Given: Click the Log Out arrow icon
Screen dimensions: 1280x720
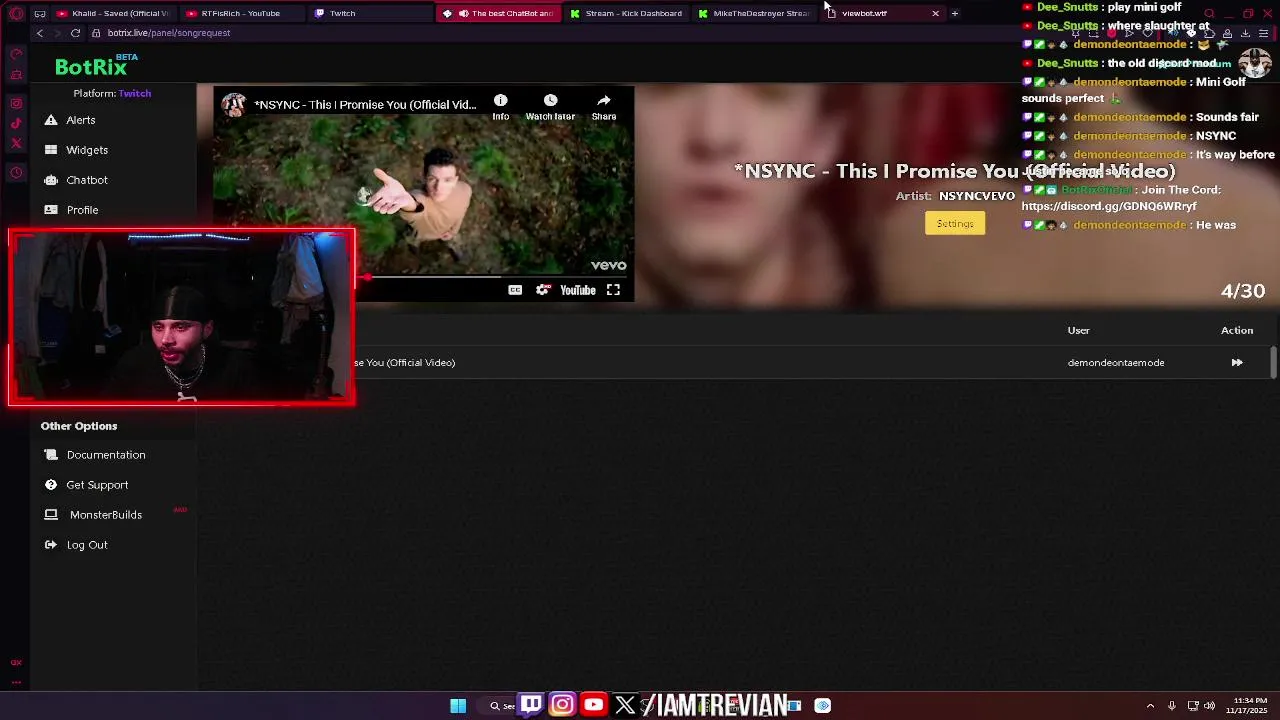Looking at the screenshot, I should click(x=51, y=545).
